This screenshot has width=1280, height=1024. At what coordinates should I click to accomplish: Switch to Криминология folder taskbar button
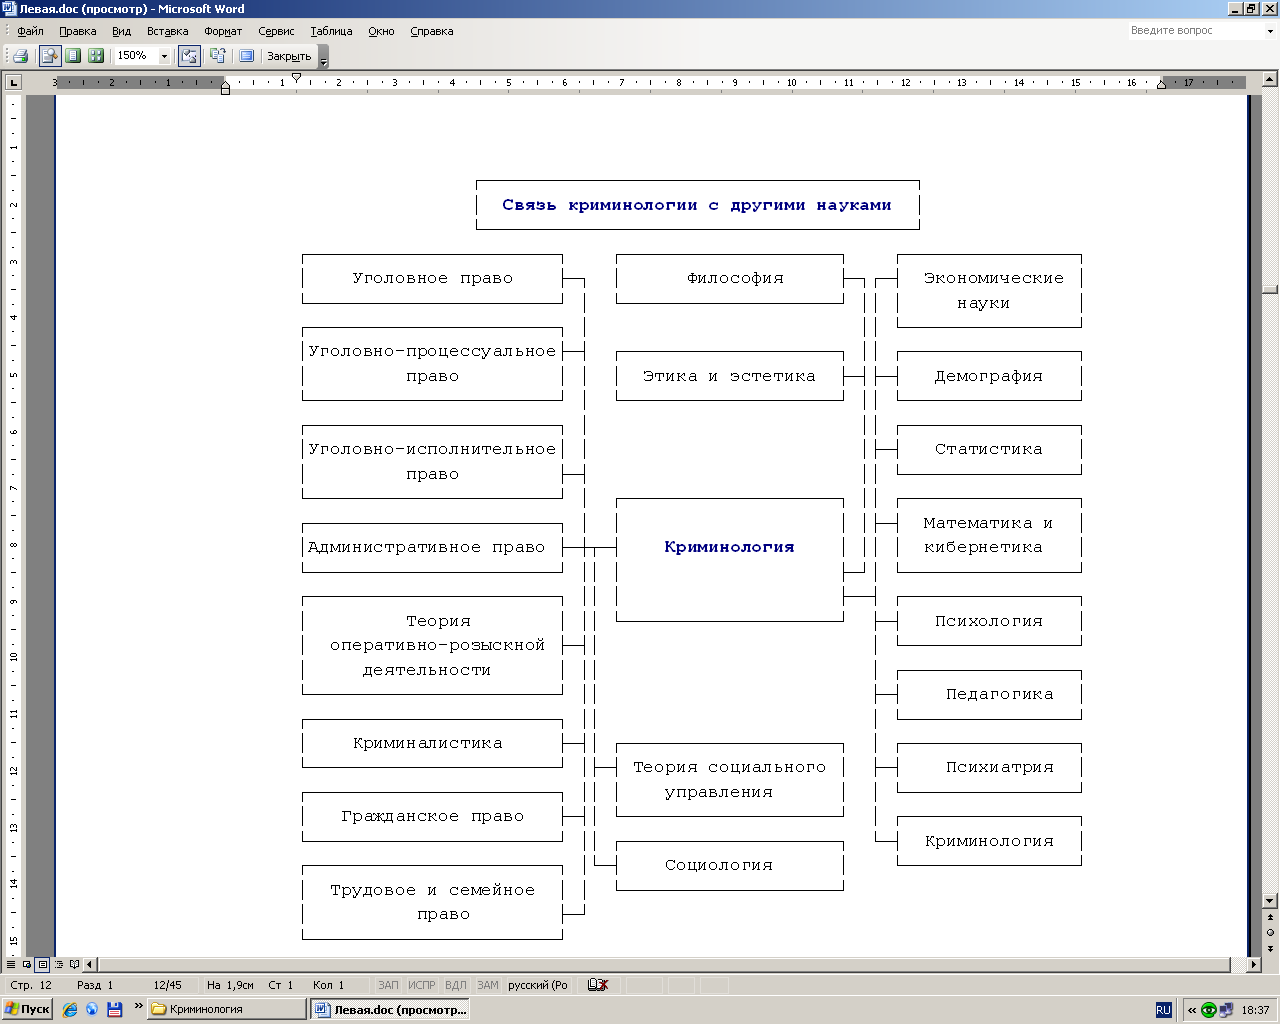pos(227,1010)
